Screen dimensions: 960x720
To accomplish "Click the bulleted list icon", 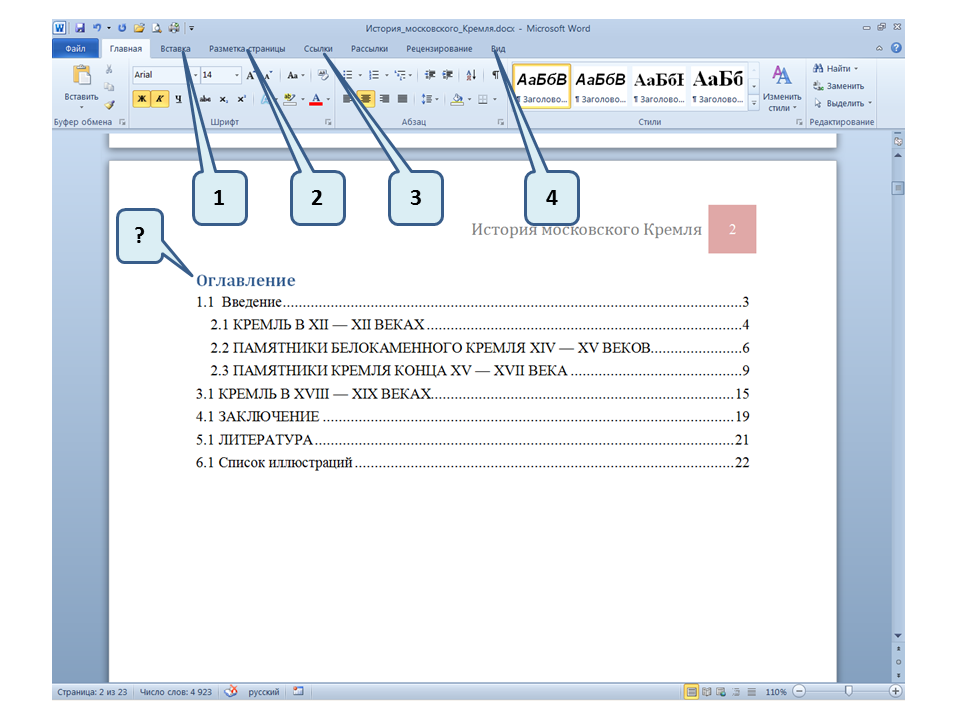I will click(348, 75).
